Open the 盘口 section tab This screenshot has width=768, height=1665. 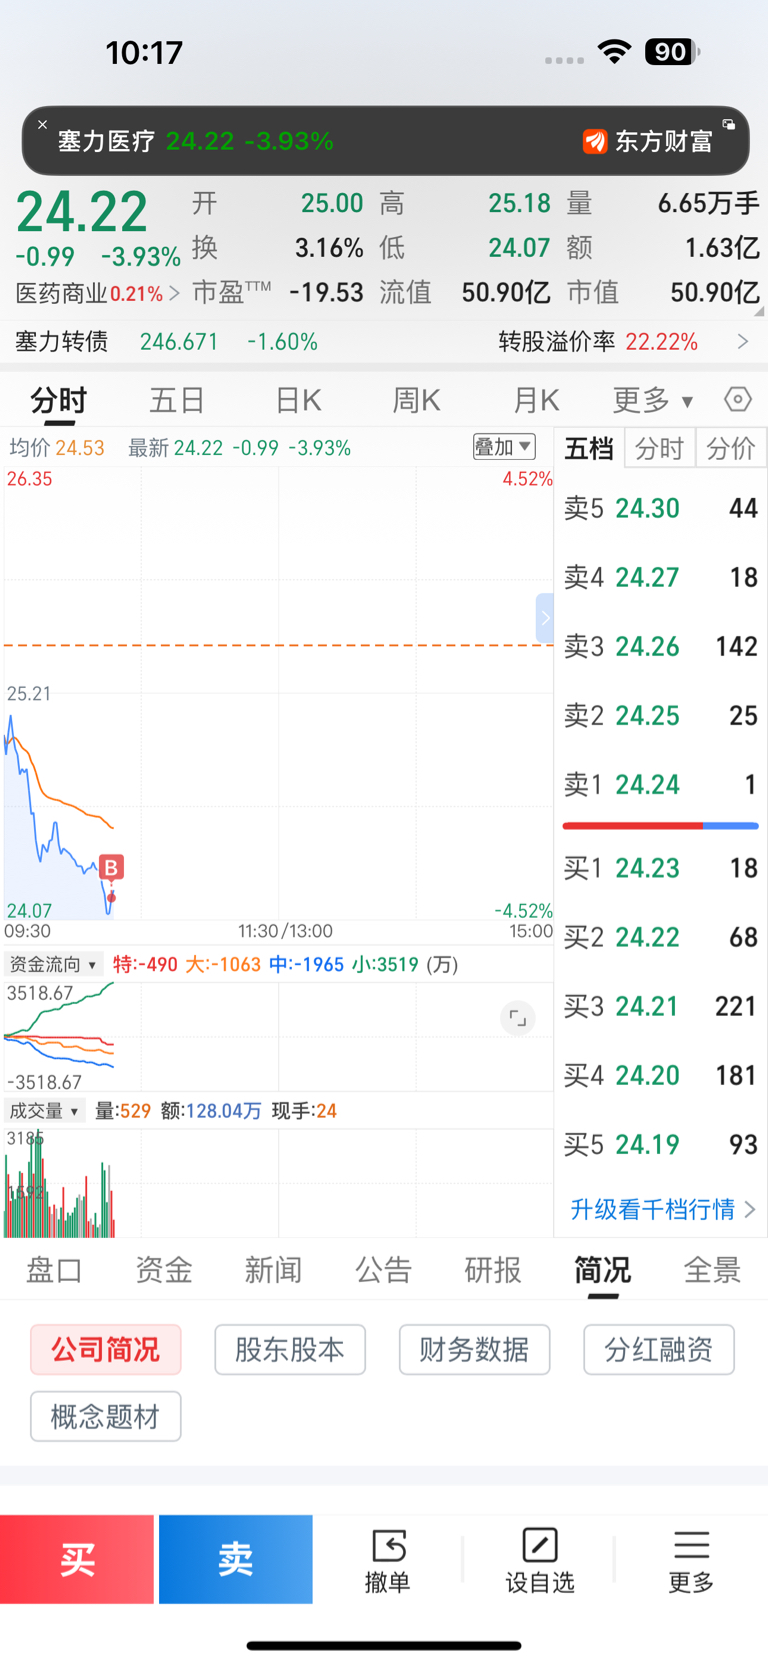click(x=54, y=1270)
